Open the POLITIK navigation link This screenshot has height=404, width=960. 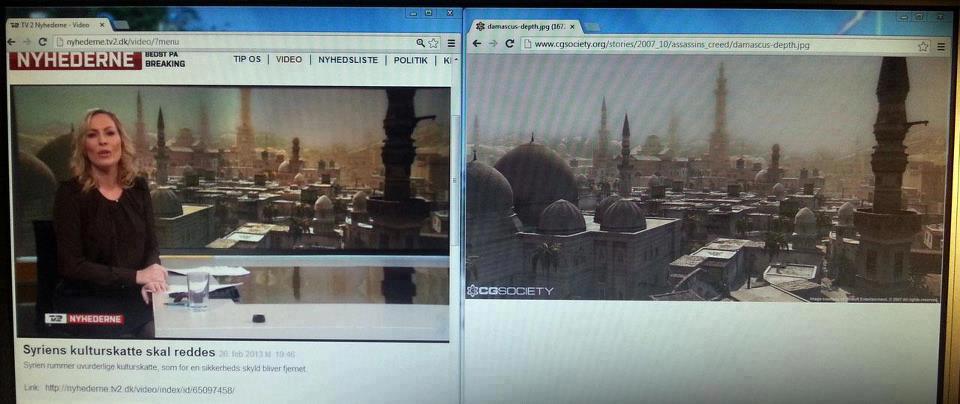(x=411, y=60)
